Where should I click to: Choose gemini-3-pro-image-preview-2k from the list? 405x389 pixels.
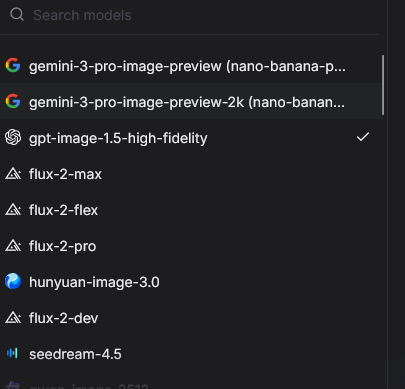tap(191, 102)
